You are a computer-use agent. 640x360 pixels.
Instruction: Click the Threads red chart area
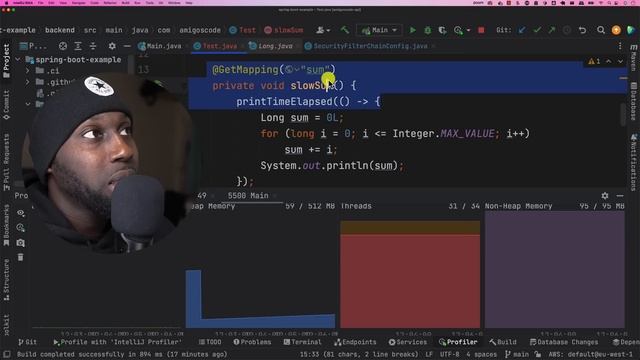coord(410,281)
